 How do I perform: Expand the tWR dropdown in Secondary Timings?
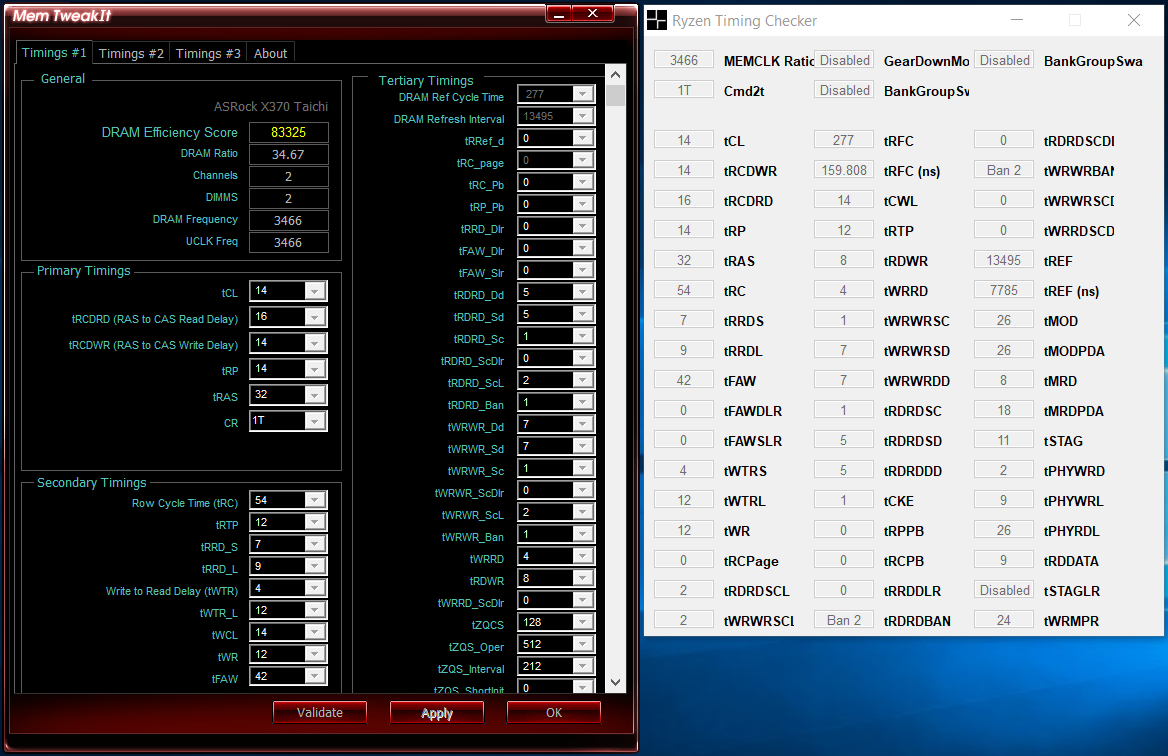(x=314, y=655)
